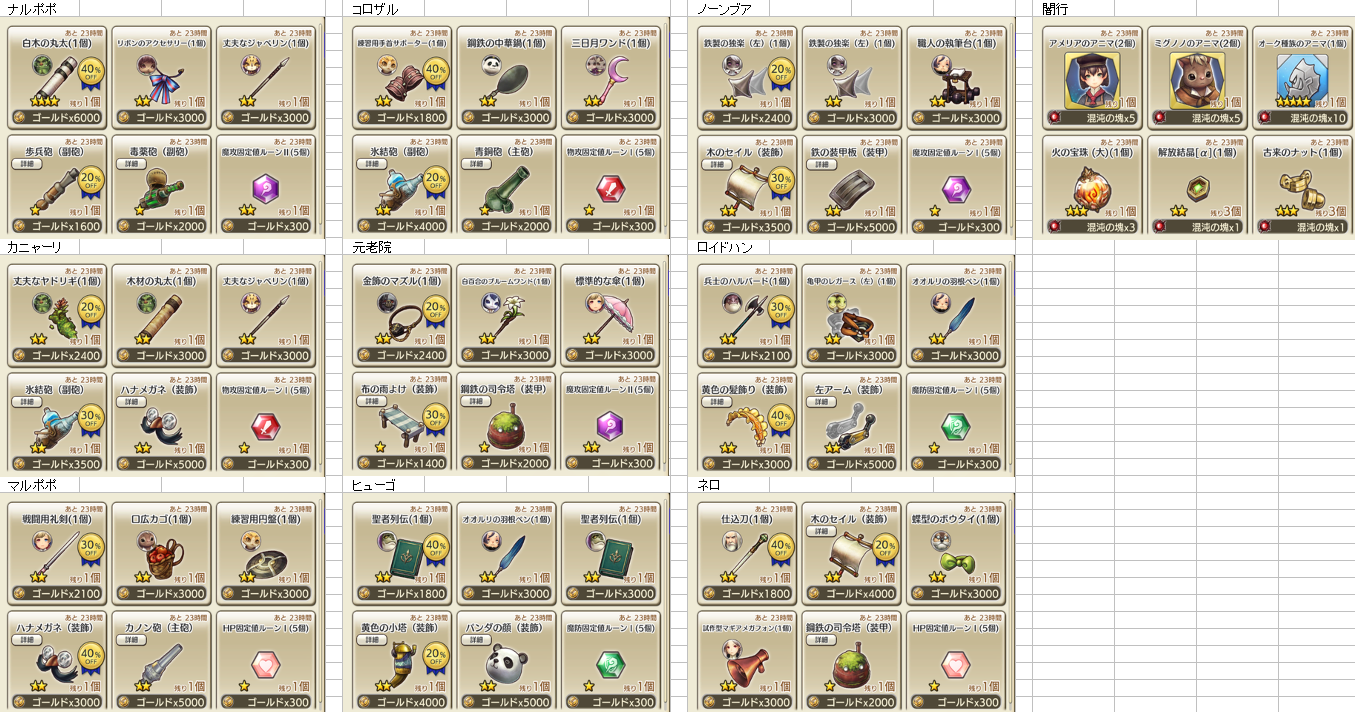The height and width of the screenshot is (712, 1355).
Task: Click the ゴールドx6000 price bar
Action: 58,118
